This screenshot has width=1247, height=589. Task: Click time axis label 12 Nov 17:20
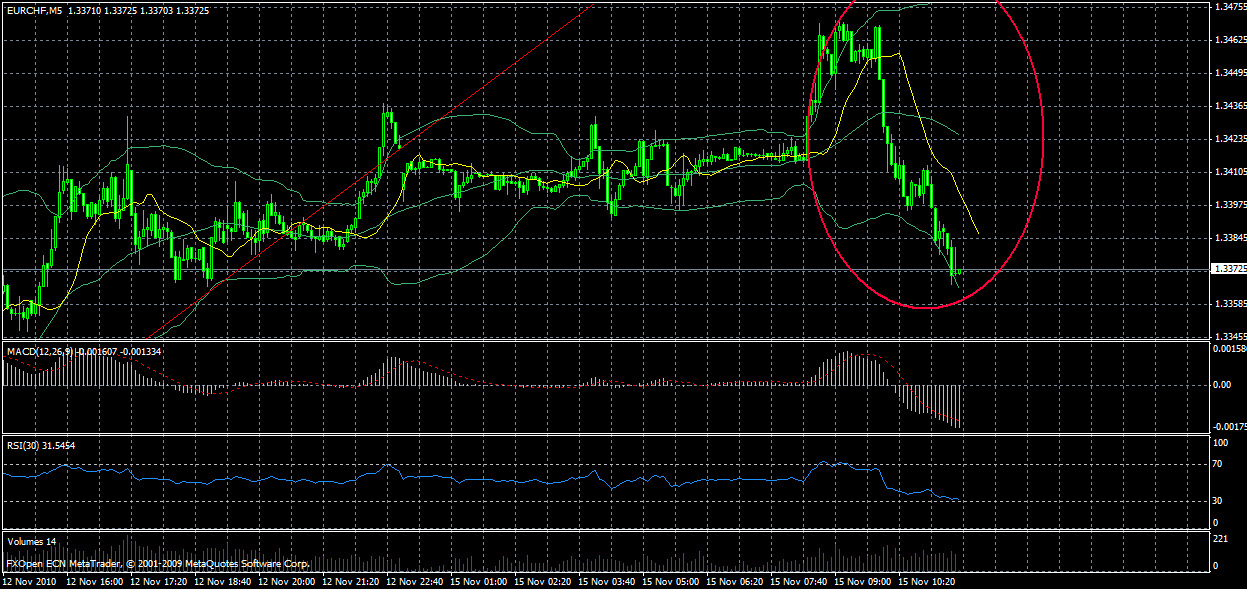point(160,580)
